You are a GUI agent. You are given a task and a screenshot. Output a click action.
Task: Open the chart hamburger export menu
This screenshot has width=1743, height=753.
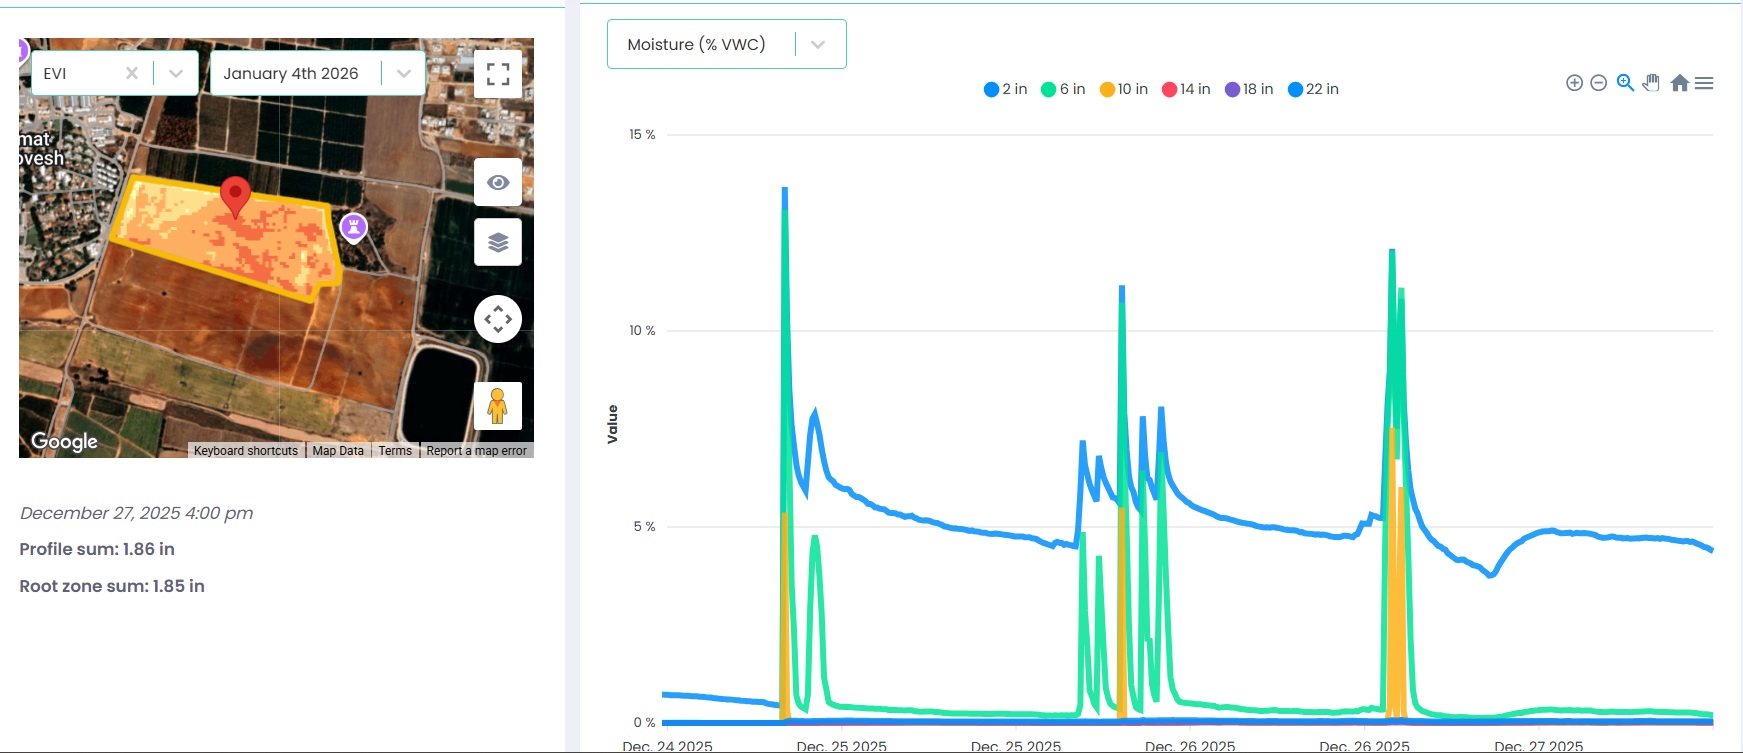1705,83
